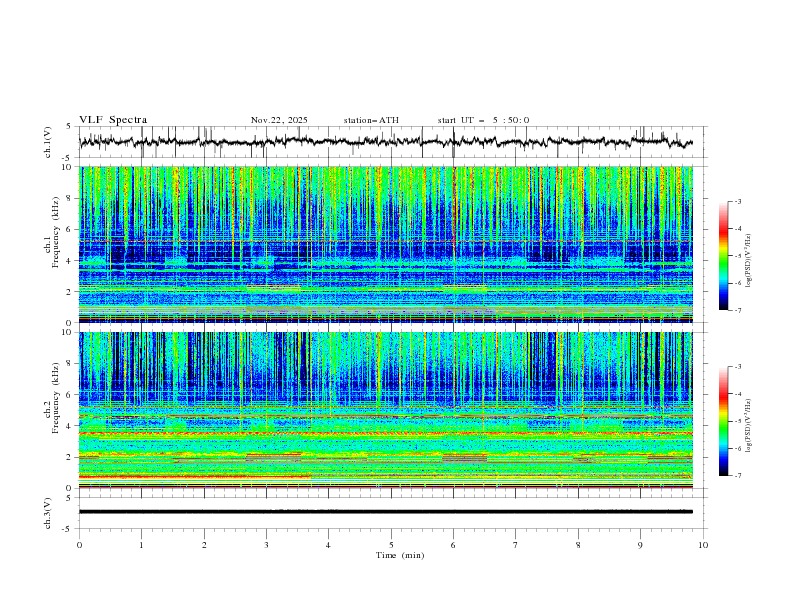This screenshot has width=792, height=612.
Task: Click the "start UT = 5 :50: 0" header text
Action: point(483,120)
